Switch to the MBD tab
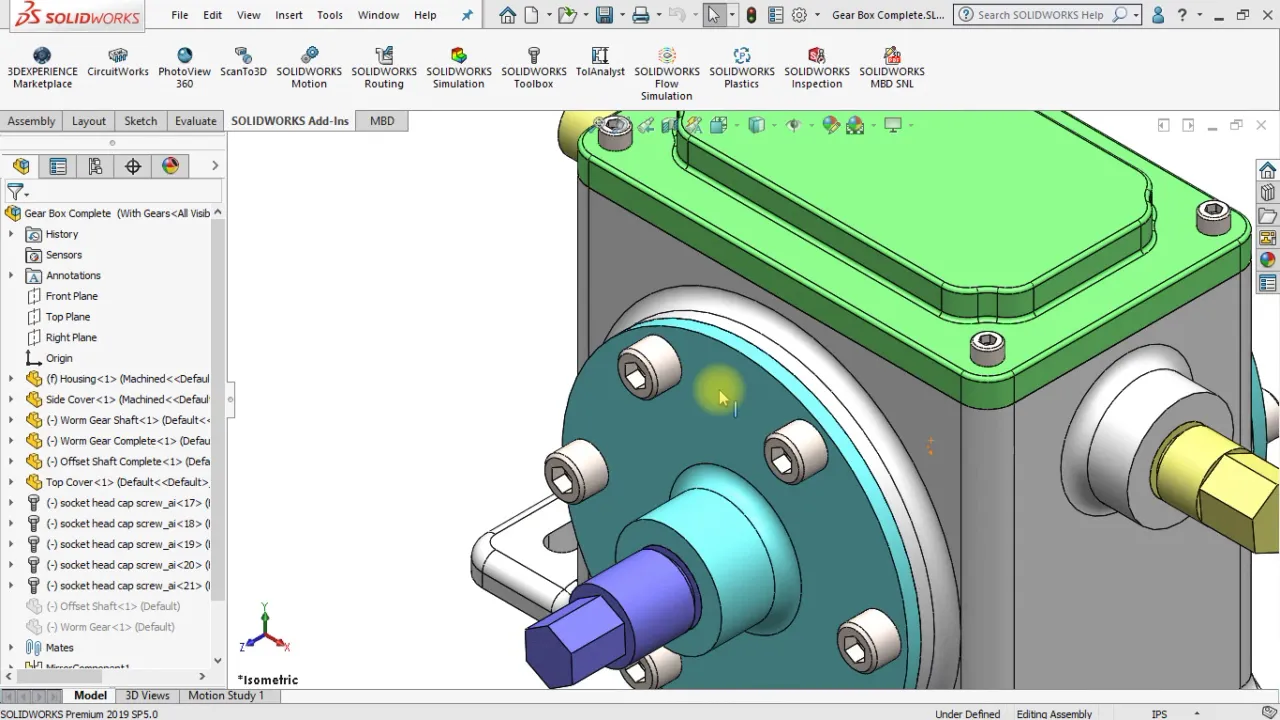This screenshot has width=1280, height=720. pyautogui.click(x=382, y=121)
